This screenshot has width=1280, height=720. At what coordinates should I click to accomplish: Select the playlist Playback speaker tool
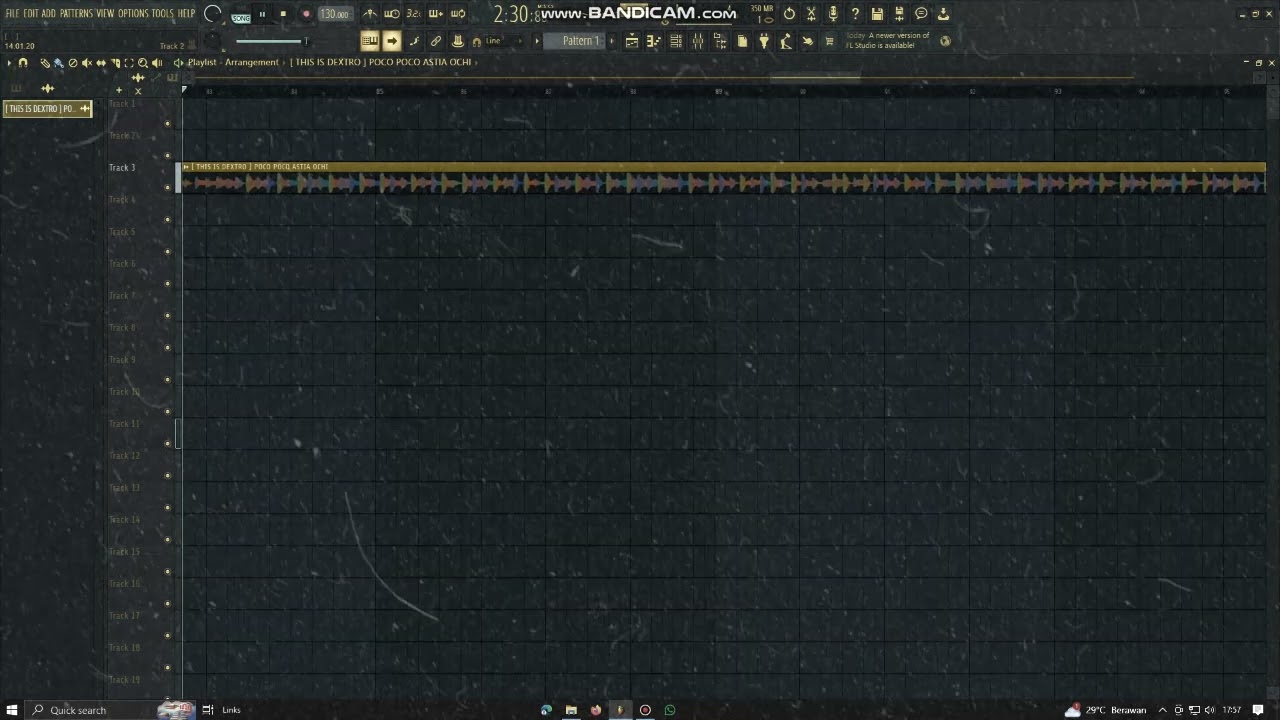(156, 63)
